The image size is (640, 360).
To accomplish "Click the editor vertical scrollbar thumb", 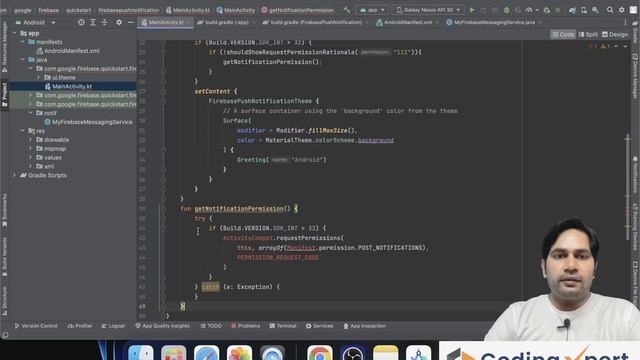I will coord(627,188).
